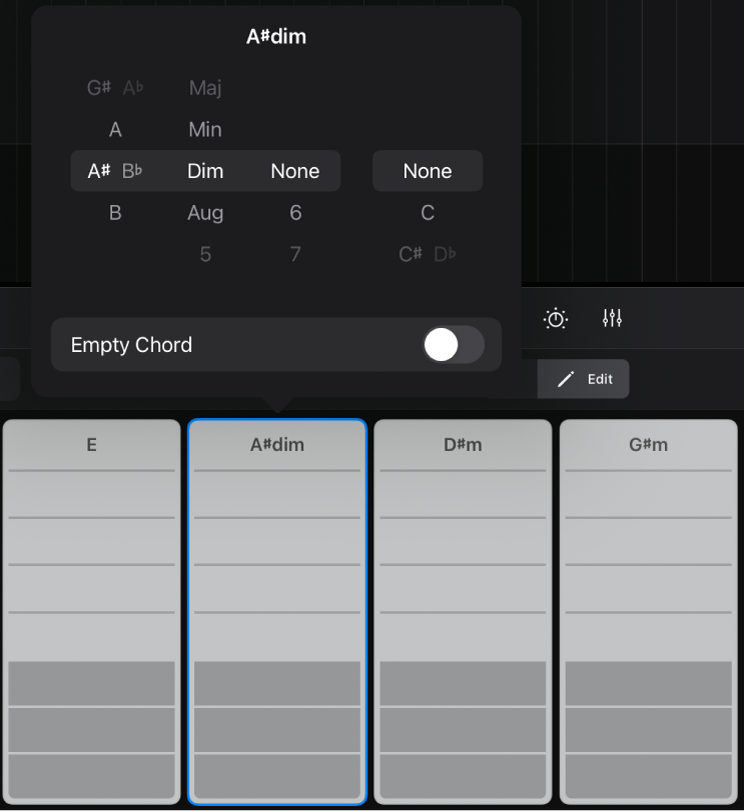Select the D#m chord strip
The height and width of the screenshot is (812, 746).
(x=463, y=612)
